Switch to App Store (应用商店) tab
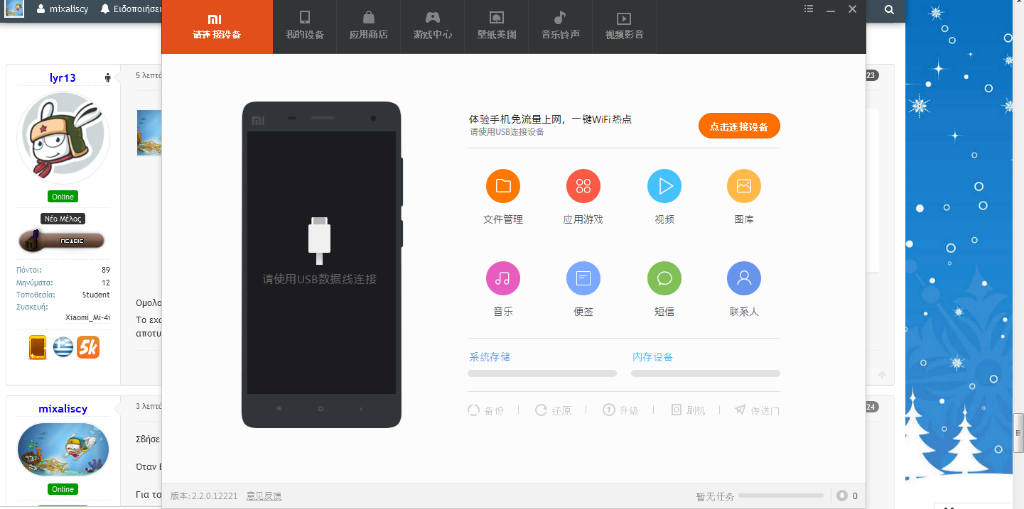Viewport: 1024px width, 509px height. [x=368, y=26]
